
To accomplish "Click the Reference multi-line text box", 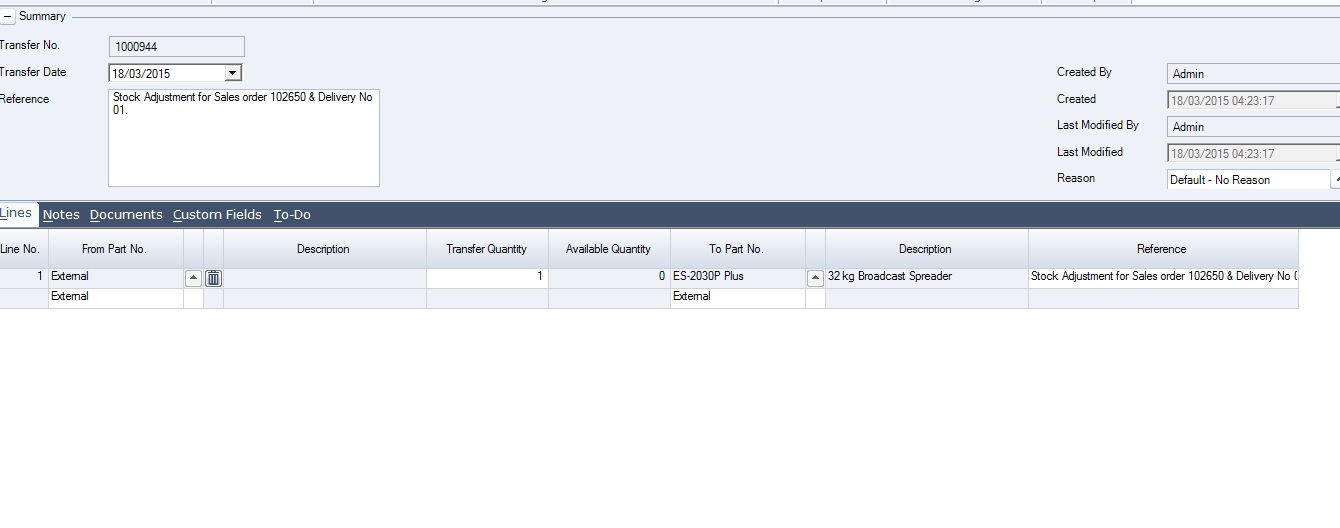I will 243,138.
